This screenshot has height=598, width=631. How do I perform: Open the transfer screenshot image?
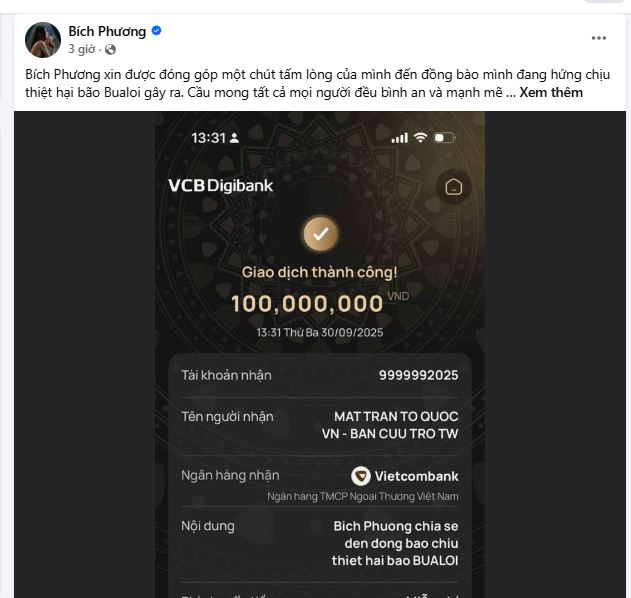(320, 354)
